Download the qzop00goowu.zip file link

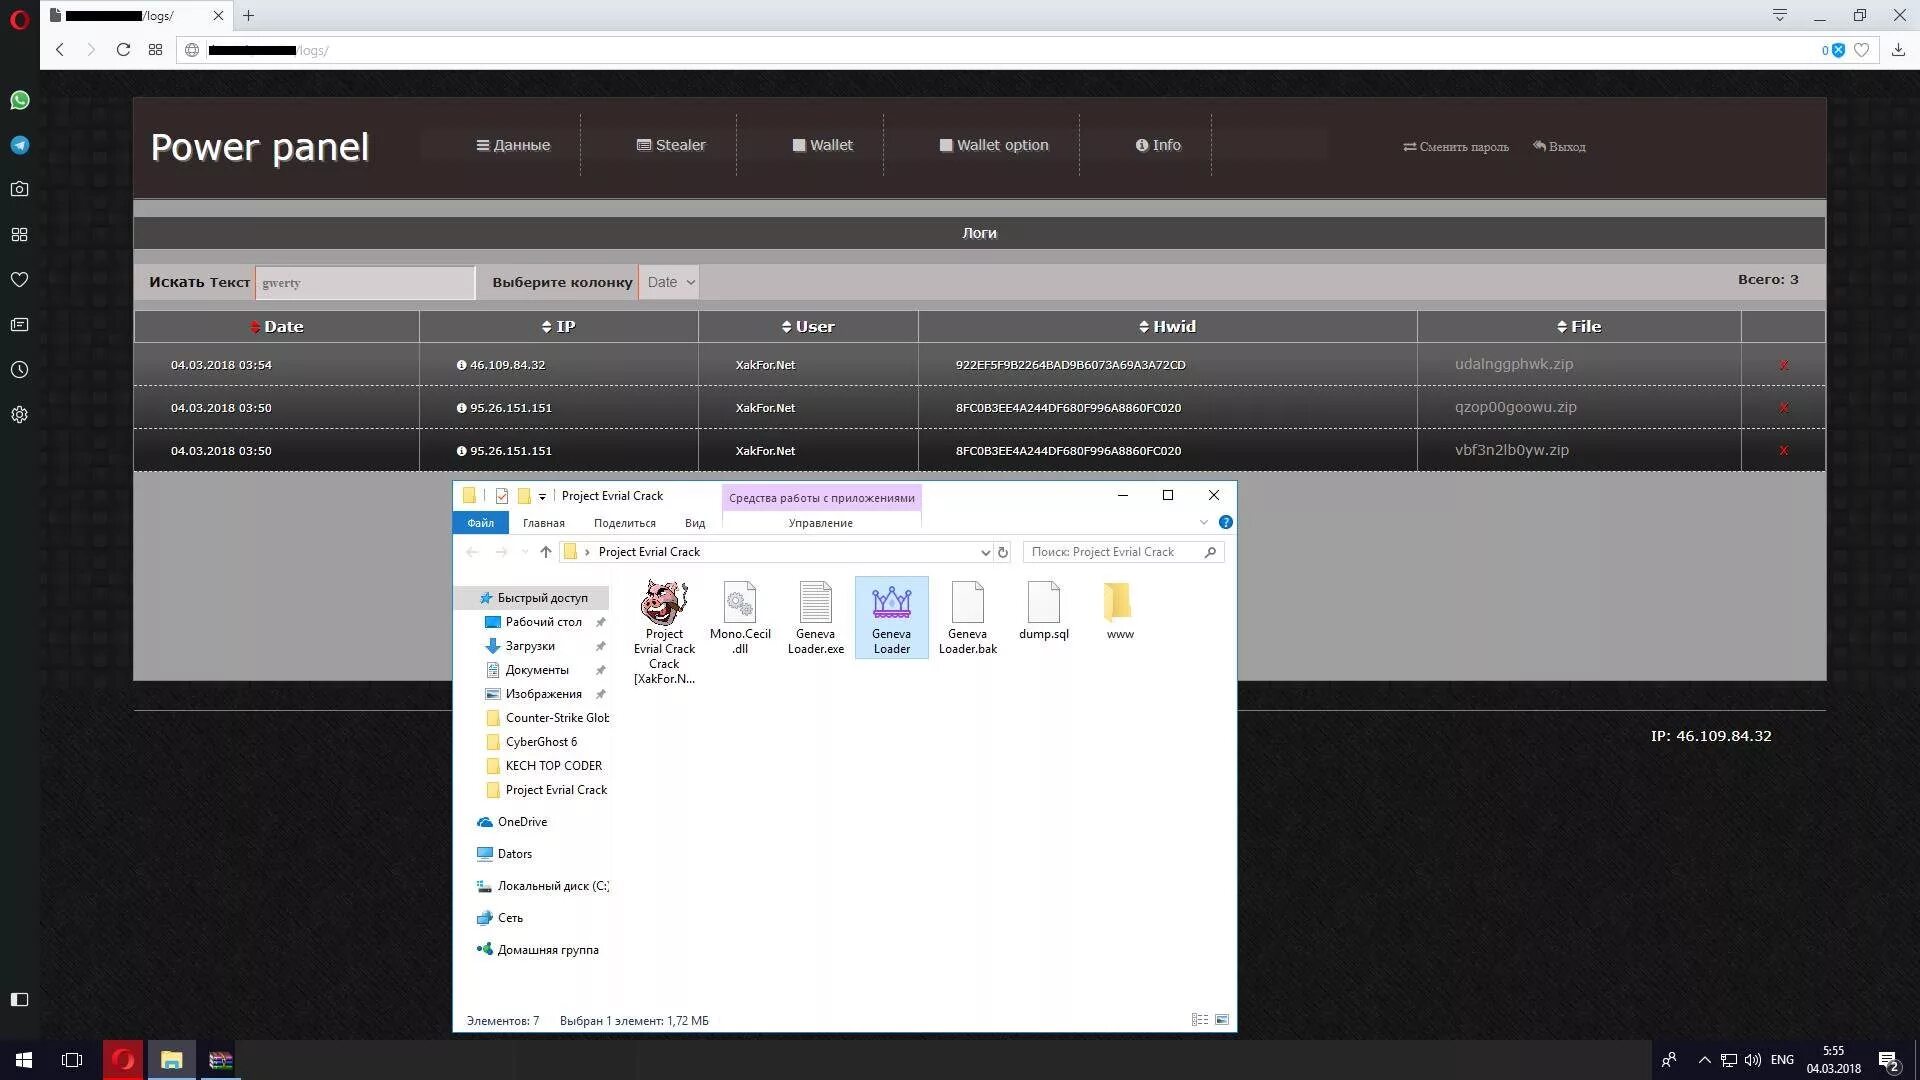(x=1515, y=407)
